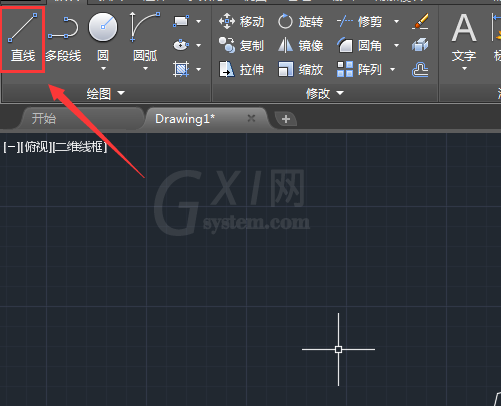Activate the 修剪 trim tool

[x=359, y=22]
